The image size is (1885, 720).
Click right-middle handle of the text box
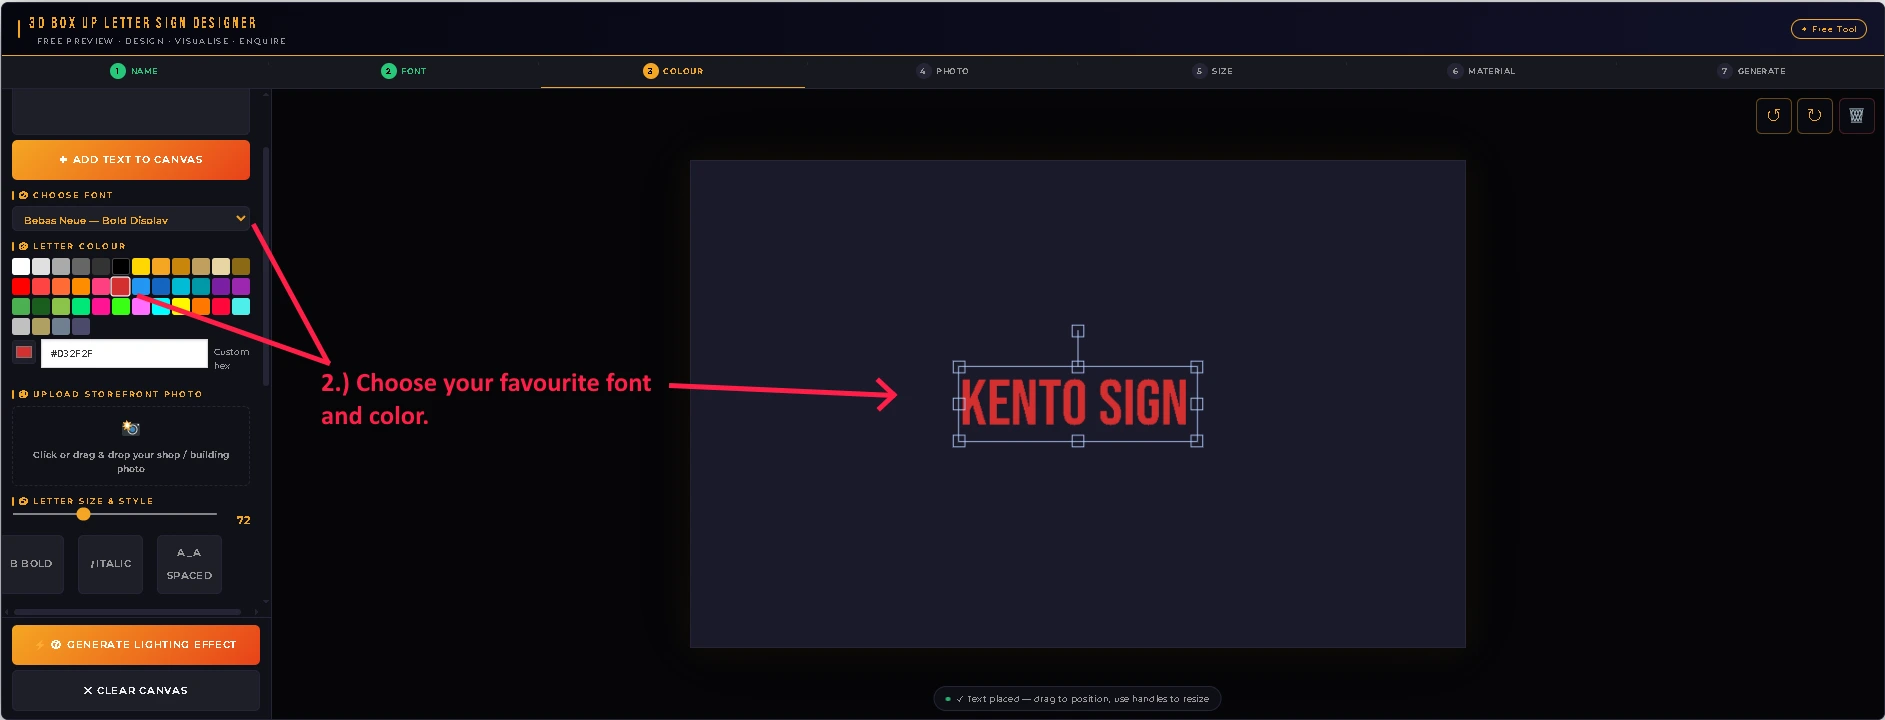(1197, 404)
